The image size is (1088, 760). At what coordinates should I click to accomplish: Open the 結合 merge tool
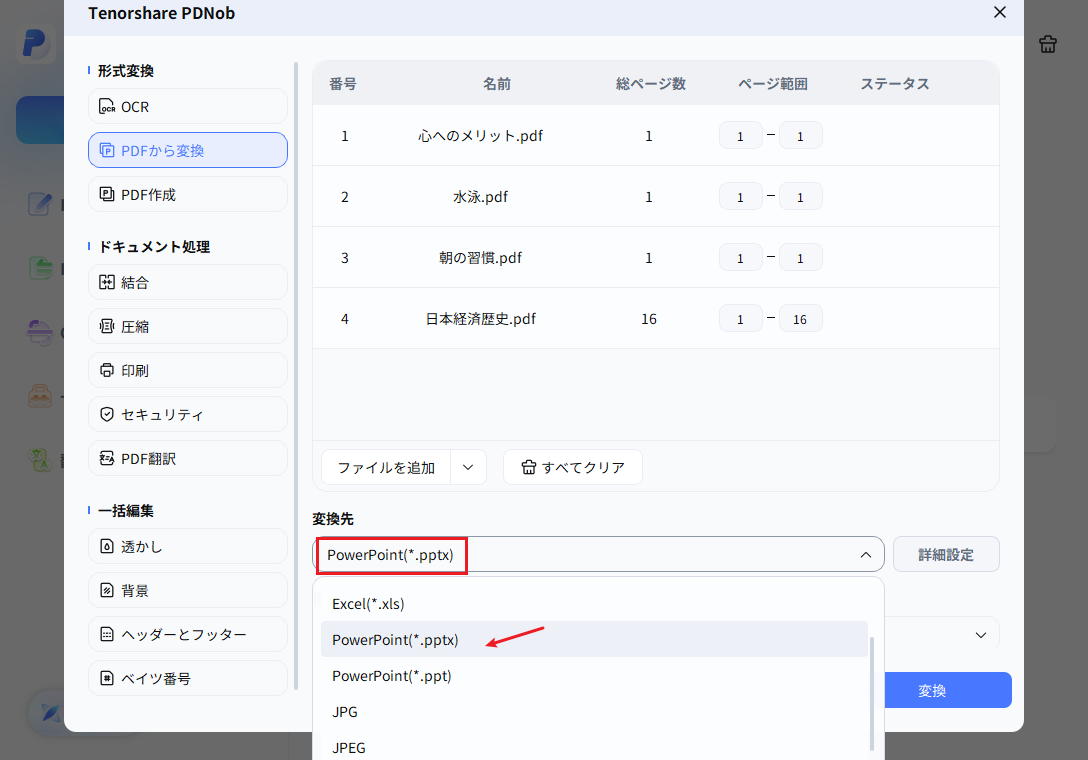click(187, 282)
